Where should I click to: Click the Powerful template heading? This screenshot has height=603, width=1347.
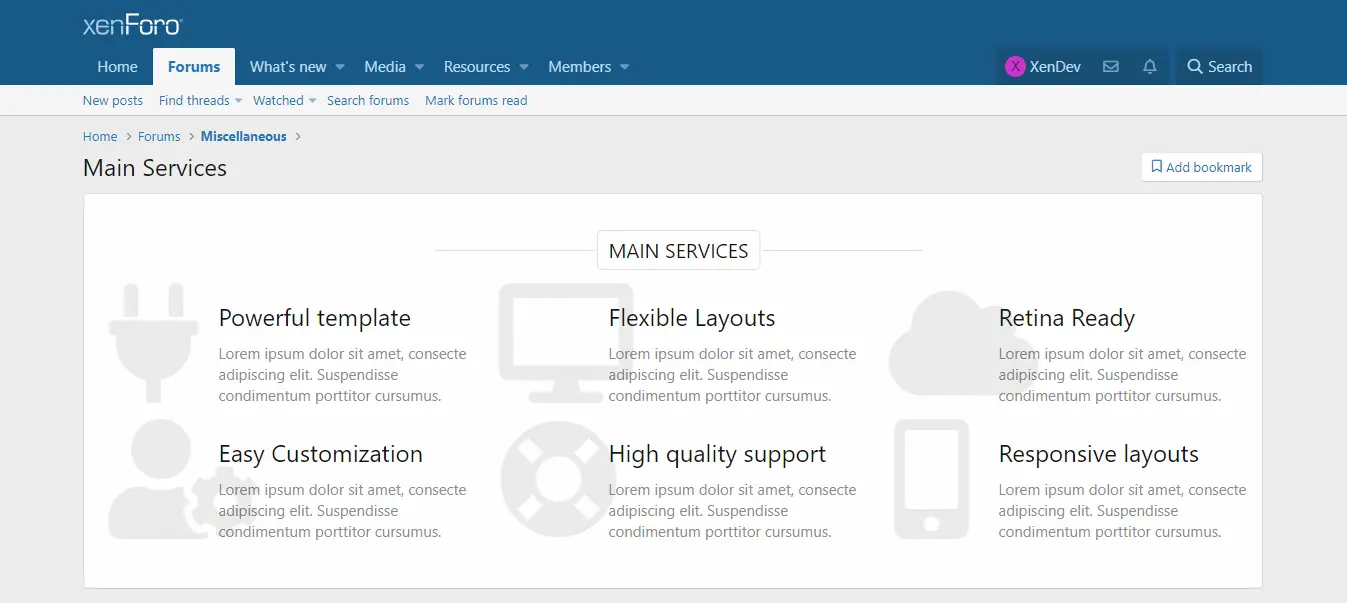(315, 318)
